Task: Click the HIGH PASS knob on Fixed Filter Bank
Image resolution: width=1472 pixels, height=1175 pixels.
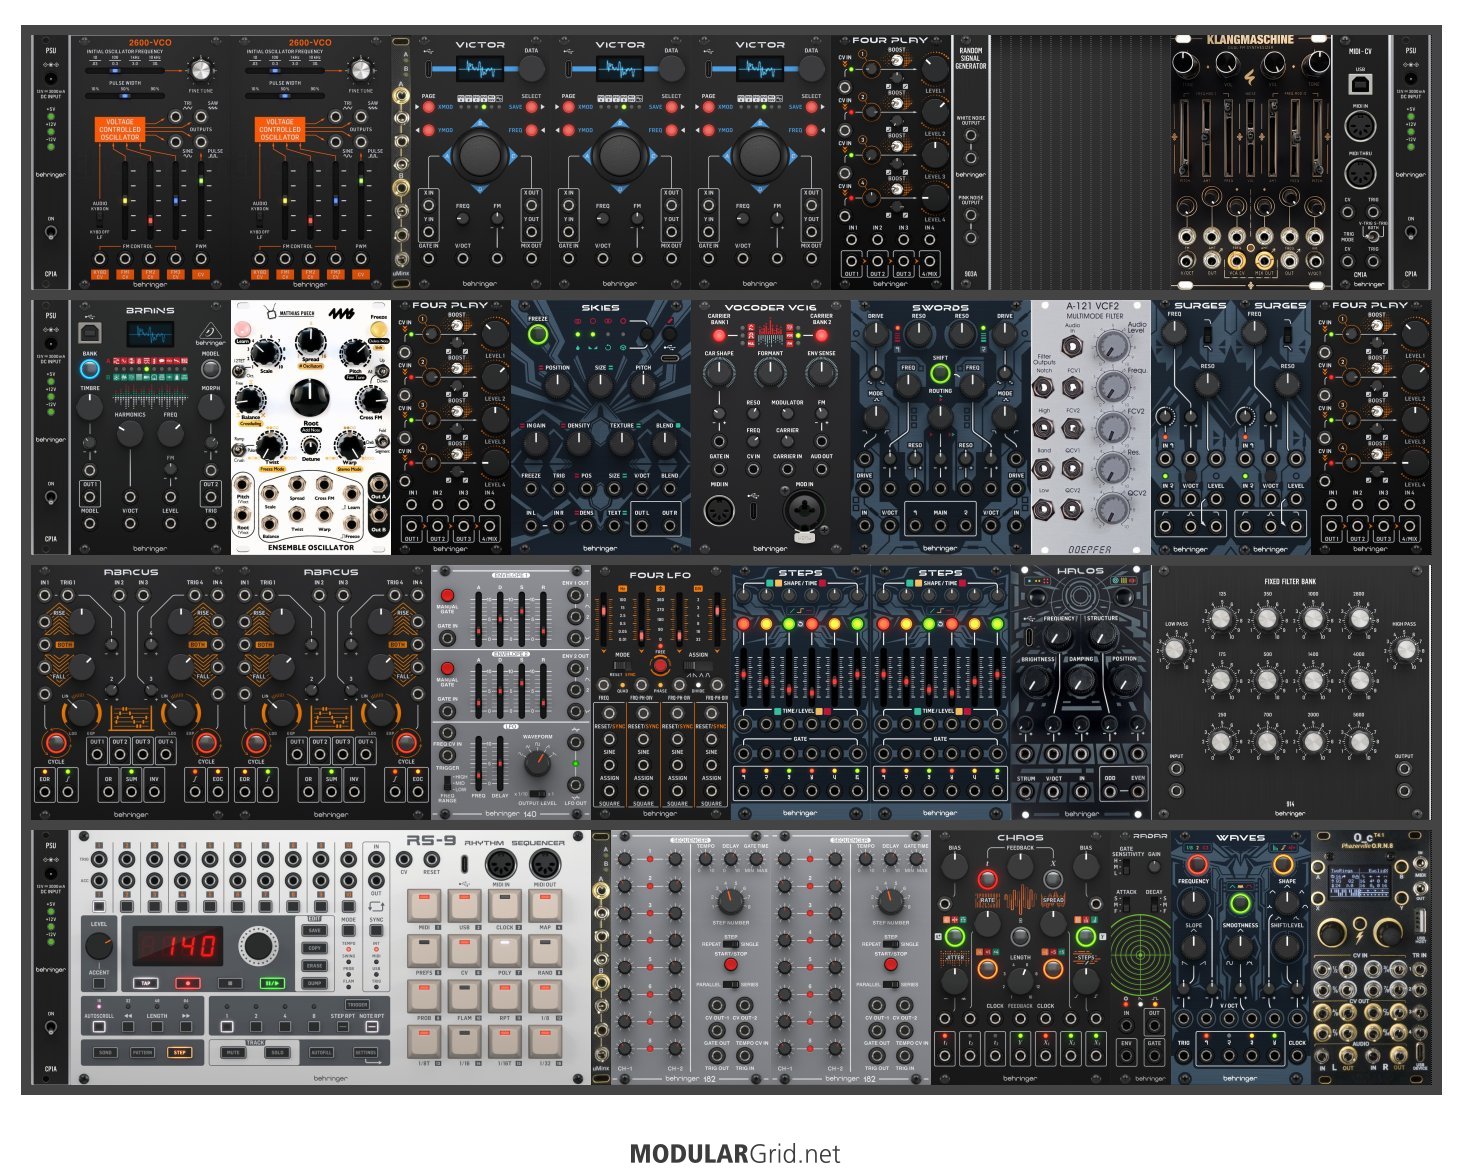Action: [x=1405, y=650]
